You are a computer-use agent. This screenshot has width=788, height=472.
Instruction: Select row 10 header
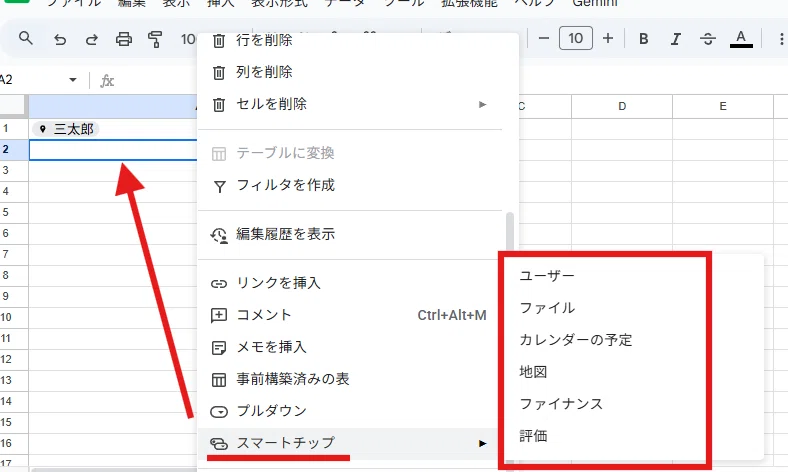(x=14, y=317)
